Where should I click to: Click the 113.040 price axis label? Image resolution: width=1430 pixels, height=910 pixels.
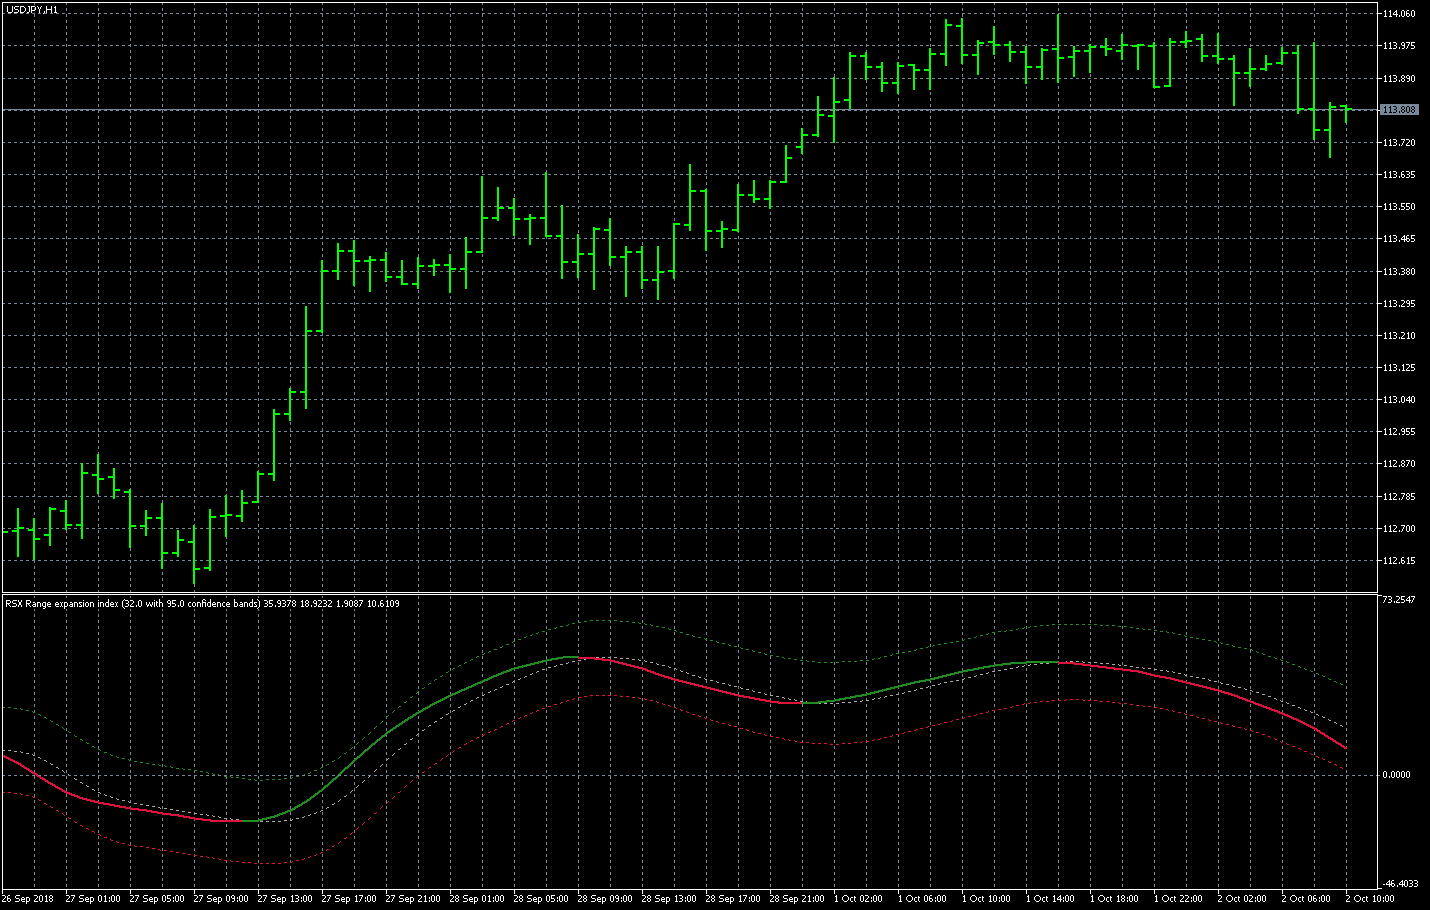(x=1398, y=400)
